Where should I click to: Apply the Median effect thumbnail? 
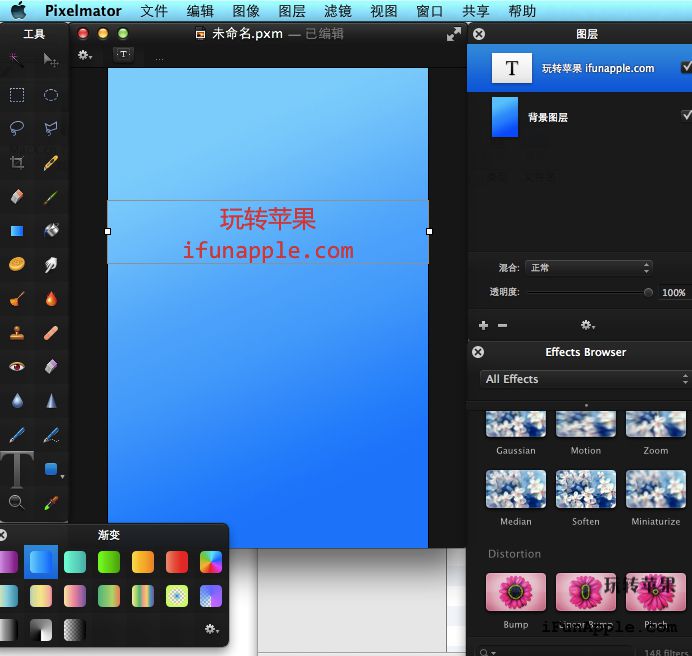[x=515, y=489]
